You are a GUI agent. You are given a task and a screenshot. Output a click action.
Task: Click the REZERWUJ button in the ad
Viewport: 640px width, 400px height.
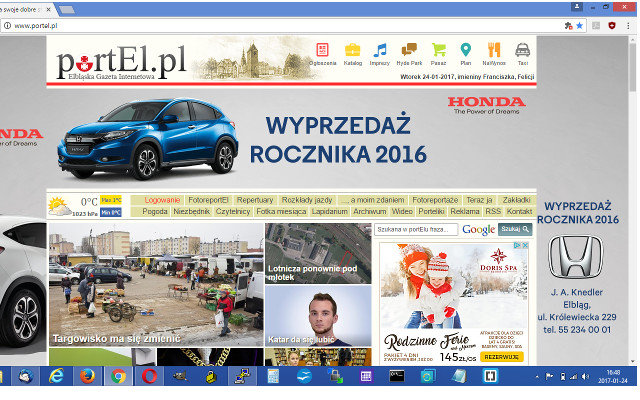point(501,357)
